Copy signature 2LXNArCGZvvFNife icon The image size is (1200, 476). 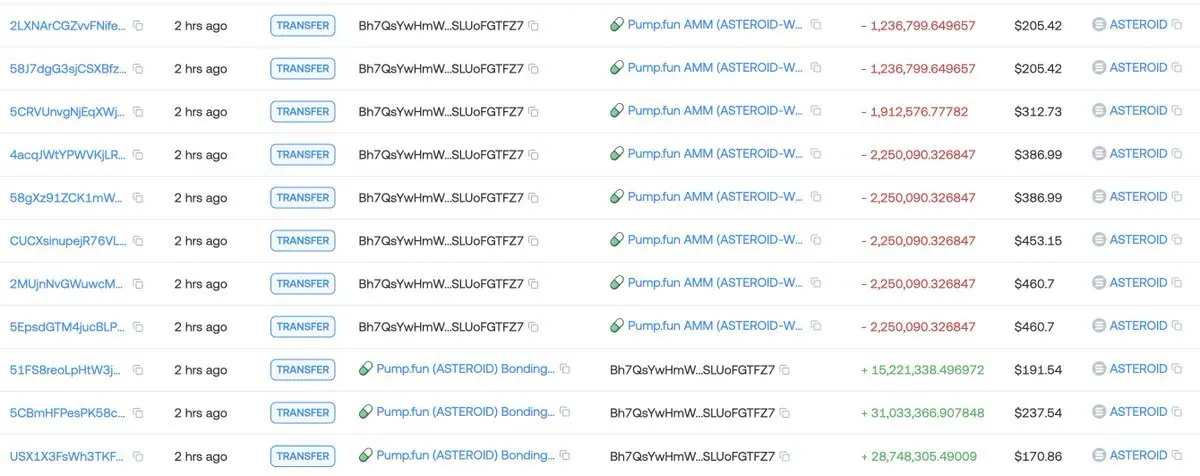138,26
